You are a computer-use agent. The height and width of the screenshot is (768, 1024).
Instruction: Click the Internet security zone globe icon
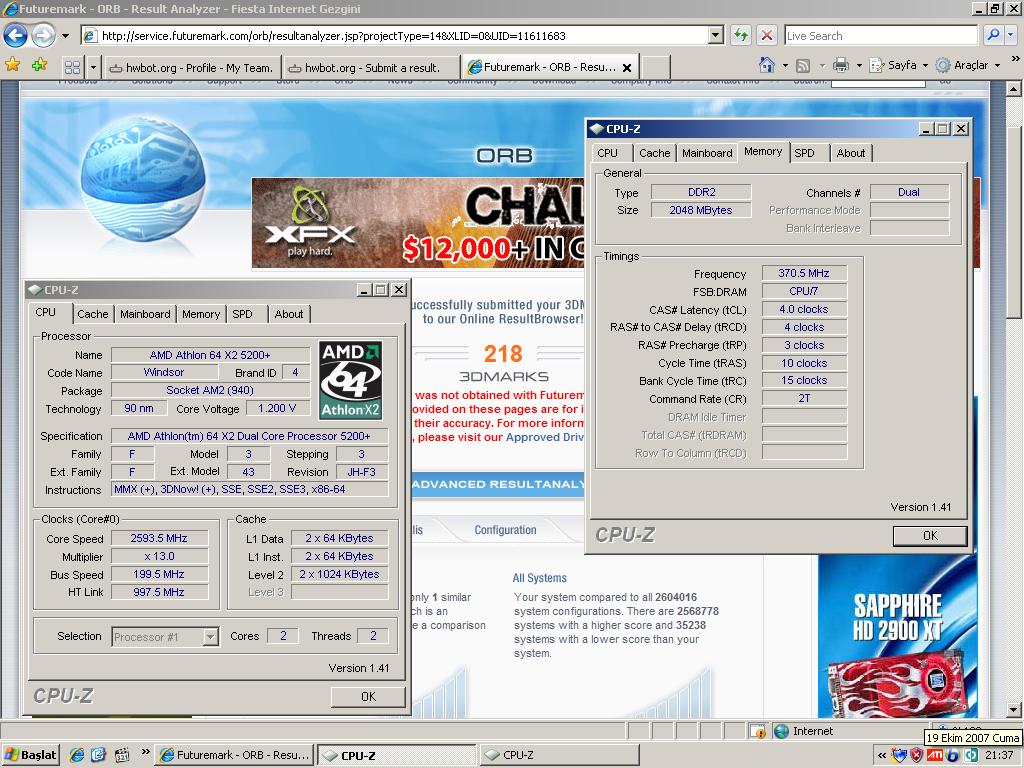781,731
